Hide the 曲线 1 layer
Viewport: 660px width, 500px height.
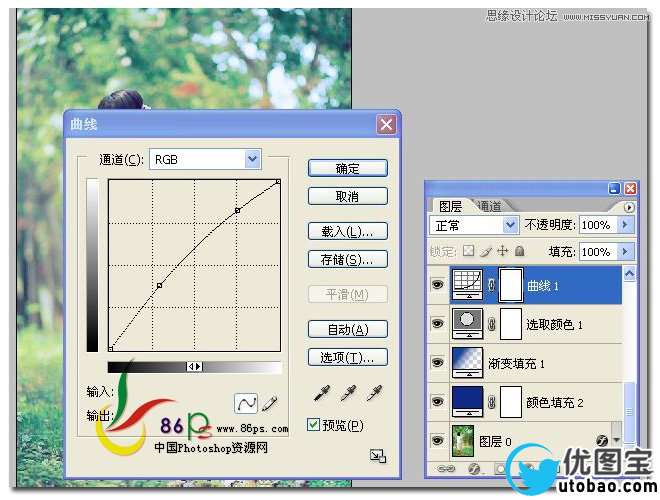438,285
